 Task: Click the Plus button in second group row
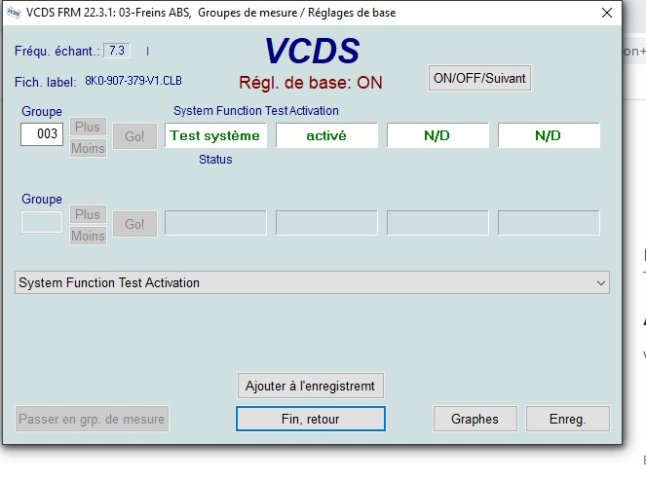[x=88, y=214]
